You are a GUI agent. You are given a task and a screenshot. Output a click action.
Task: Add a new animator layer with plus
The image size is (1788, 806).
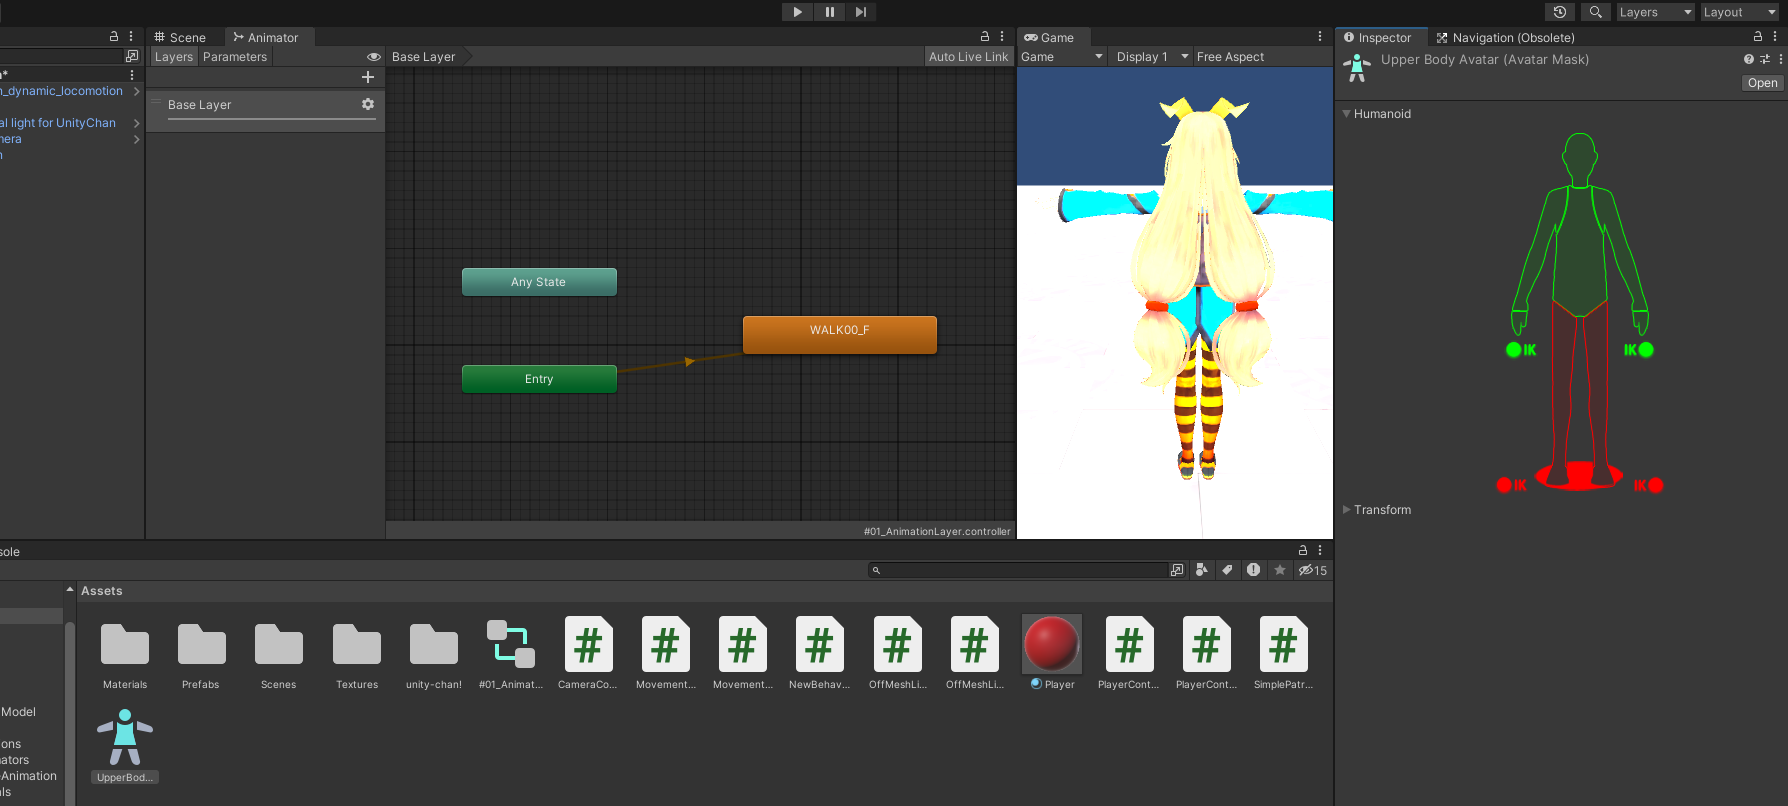point(368,77)
